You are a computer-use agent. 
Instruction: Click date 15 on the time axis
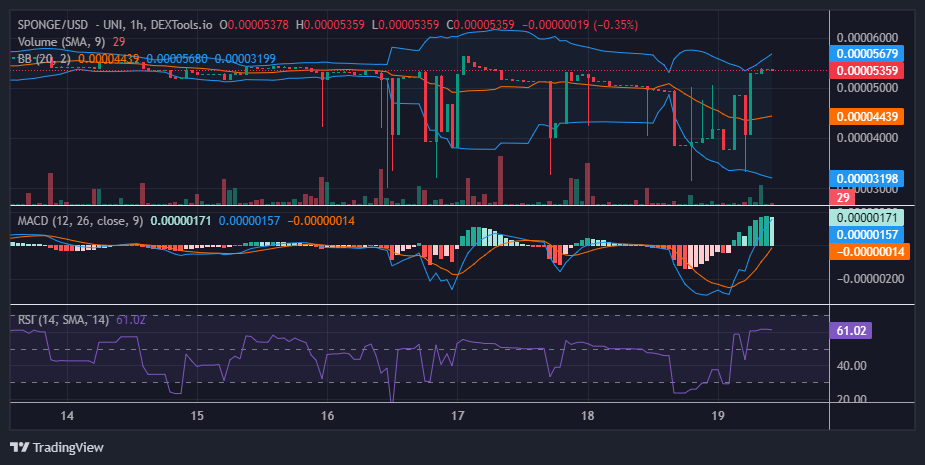(197, 415)
